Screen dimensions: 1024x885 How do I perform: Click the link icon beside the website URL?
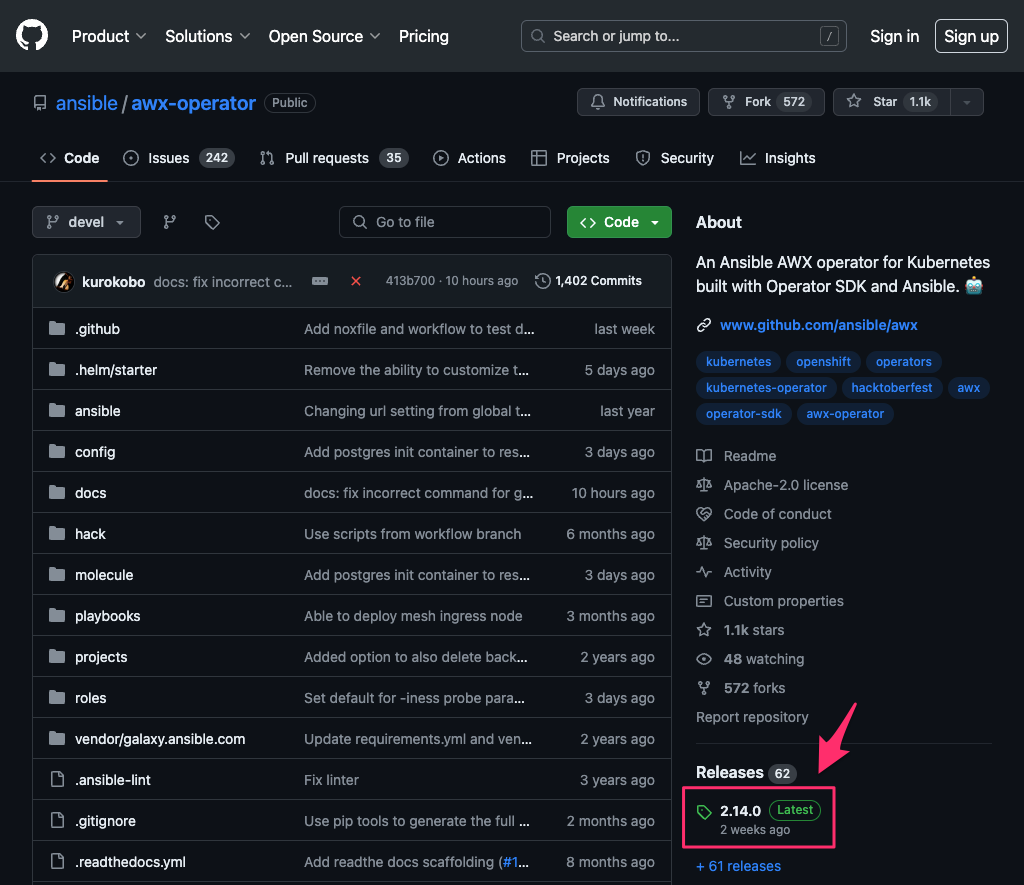click(703, 325)
